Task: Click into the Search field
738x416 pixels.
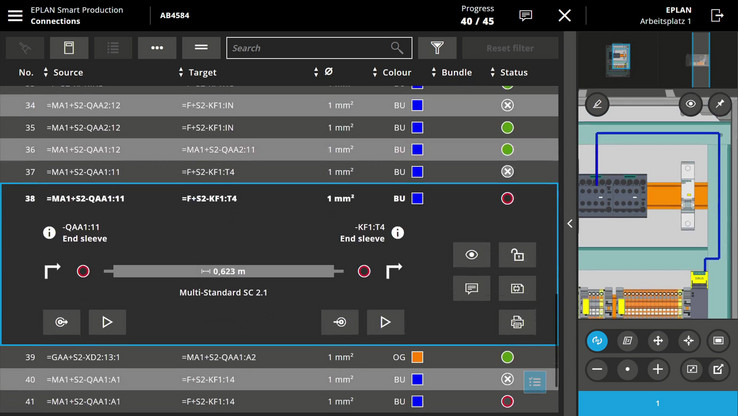Action: (310, 48)
